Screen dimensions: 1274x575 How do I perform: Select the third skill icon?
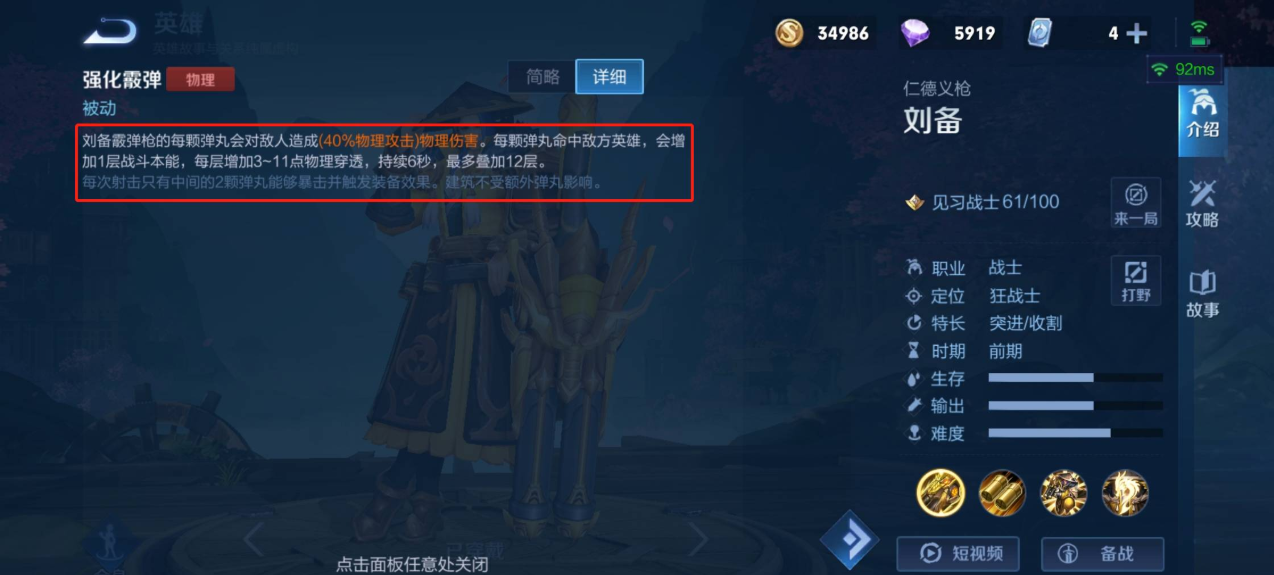point(1064,492)
